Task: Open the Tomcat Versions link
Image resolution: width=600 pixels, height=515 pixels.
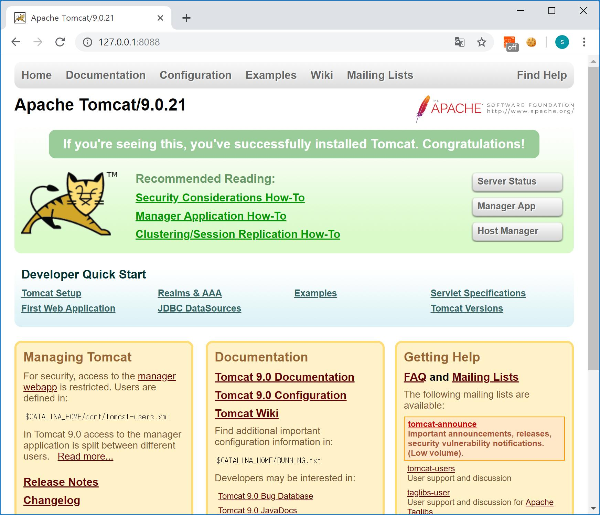Action: tap(467, 308)
